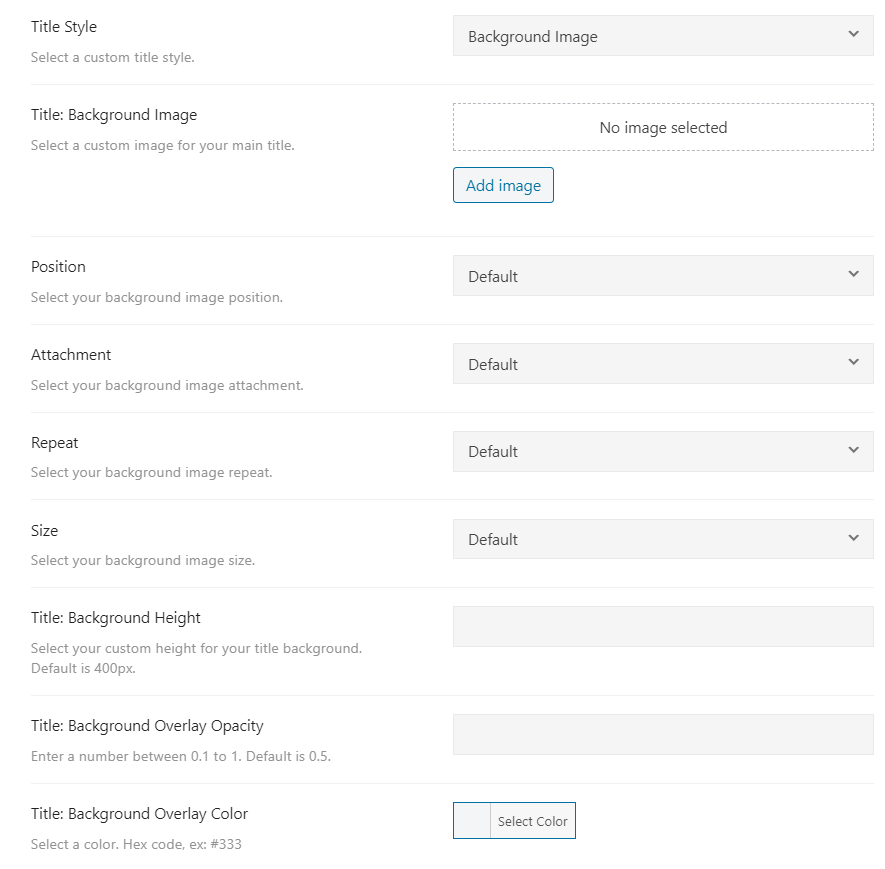Viewport: 885px width, 869px height.
Task: Click the chevron icon in Position select
Action: tap(853, 275)
